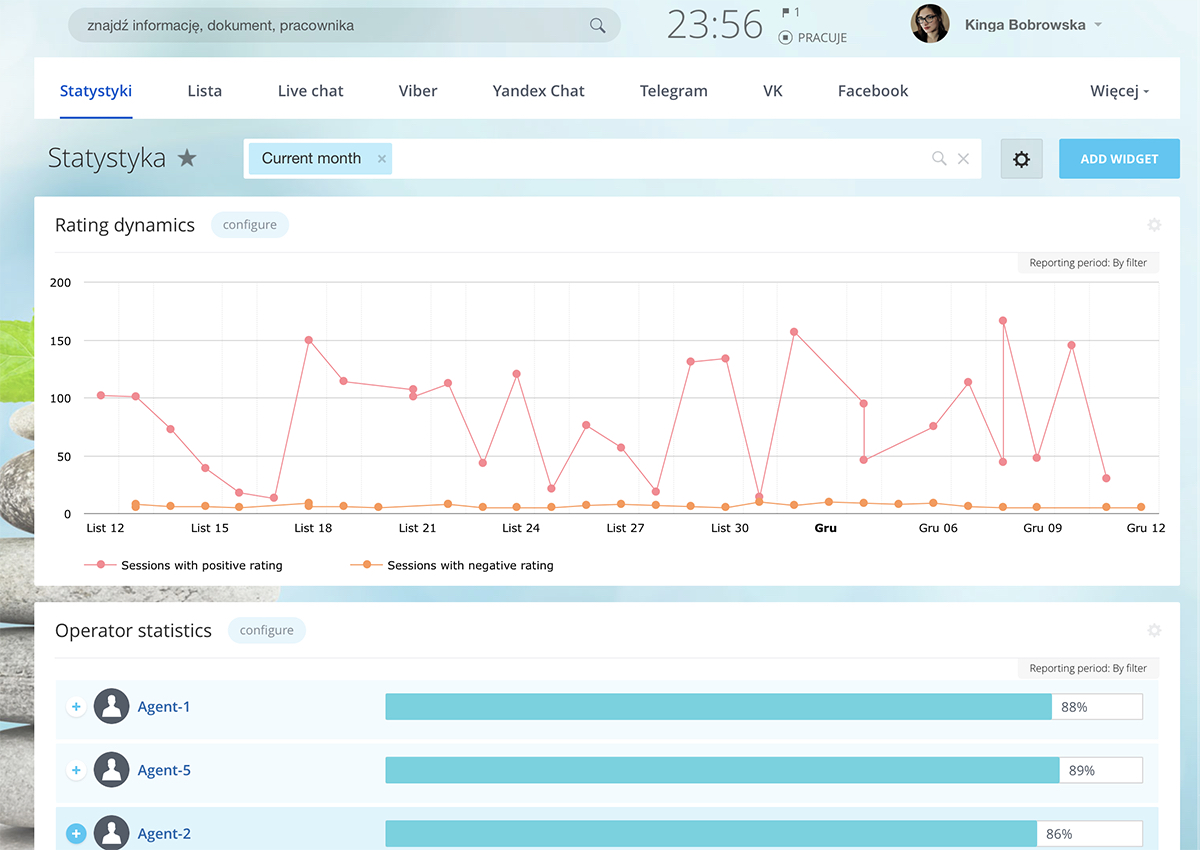Click Agent-1 avatar icon
Screen dimensions: 1200x850
coord(111,707)
